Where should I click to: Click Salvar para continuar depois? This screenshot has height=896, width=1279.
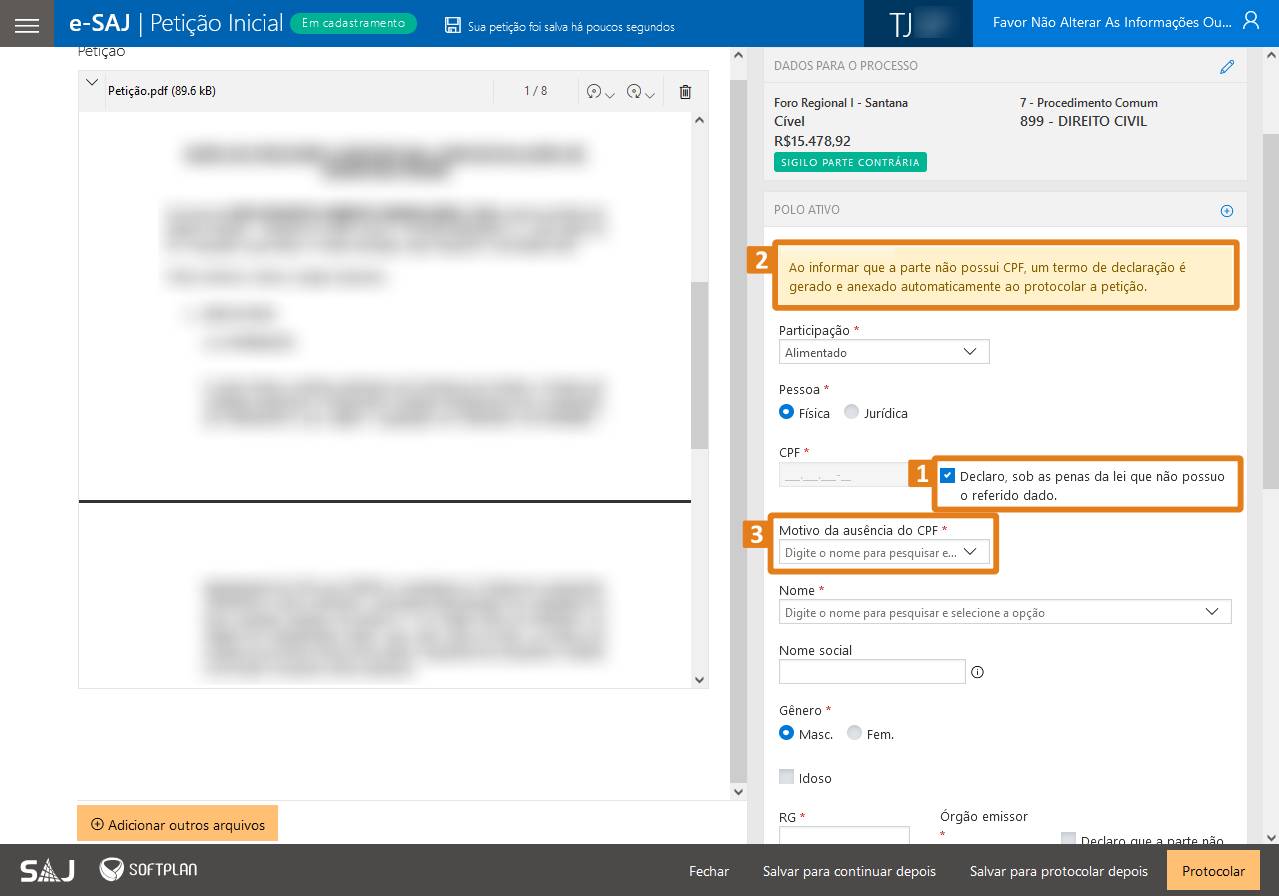(x=849, y=871)
